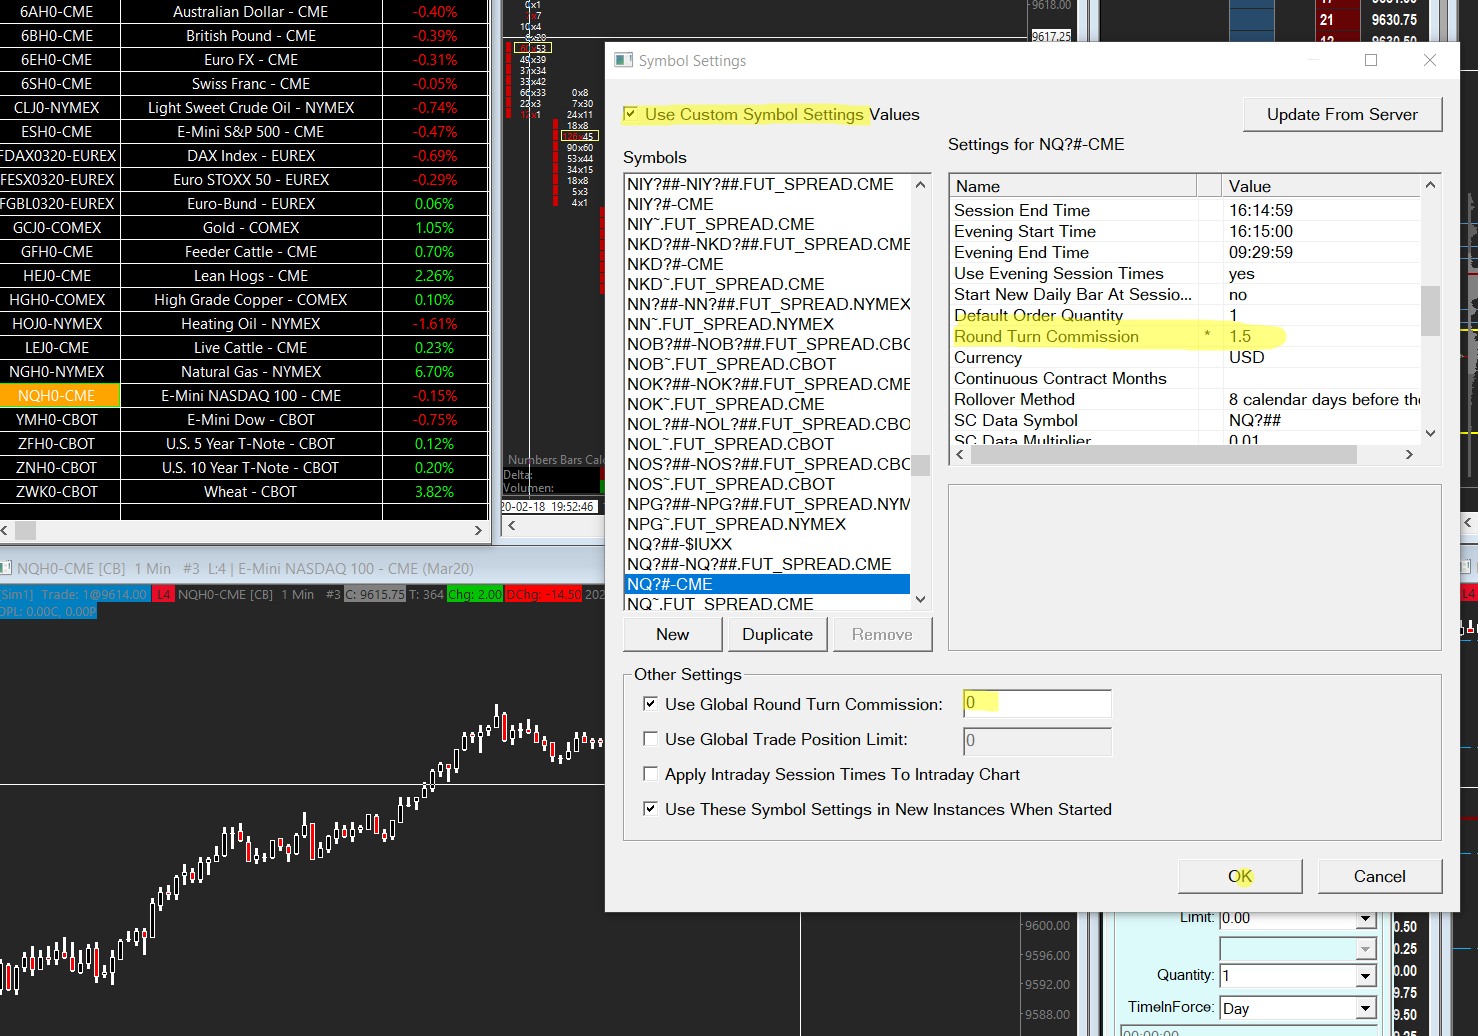Click Update From Server button

point(1342,114)
